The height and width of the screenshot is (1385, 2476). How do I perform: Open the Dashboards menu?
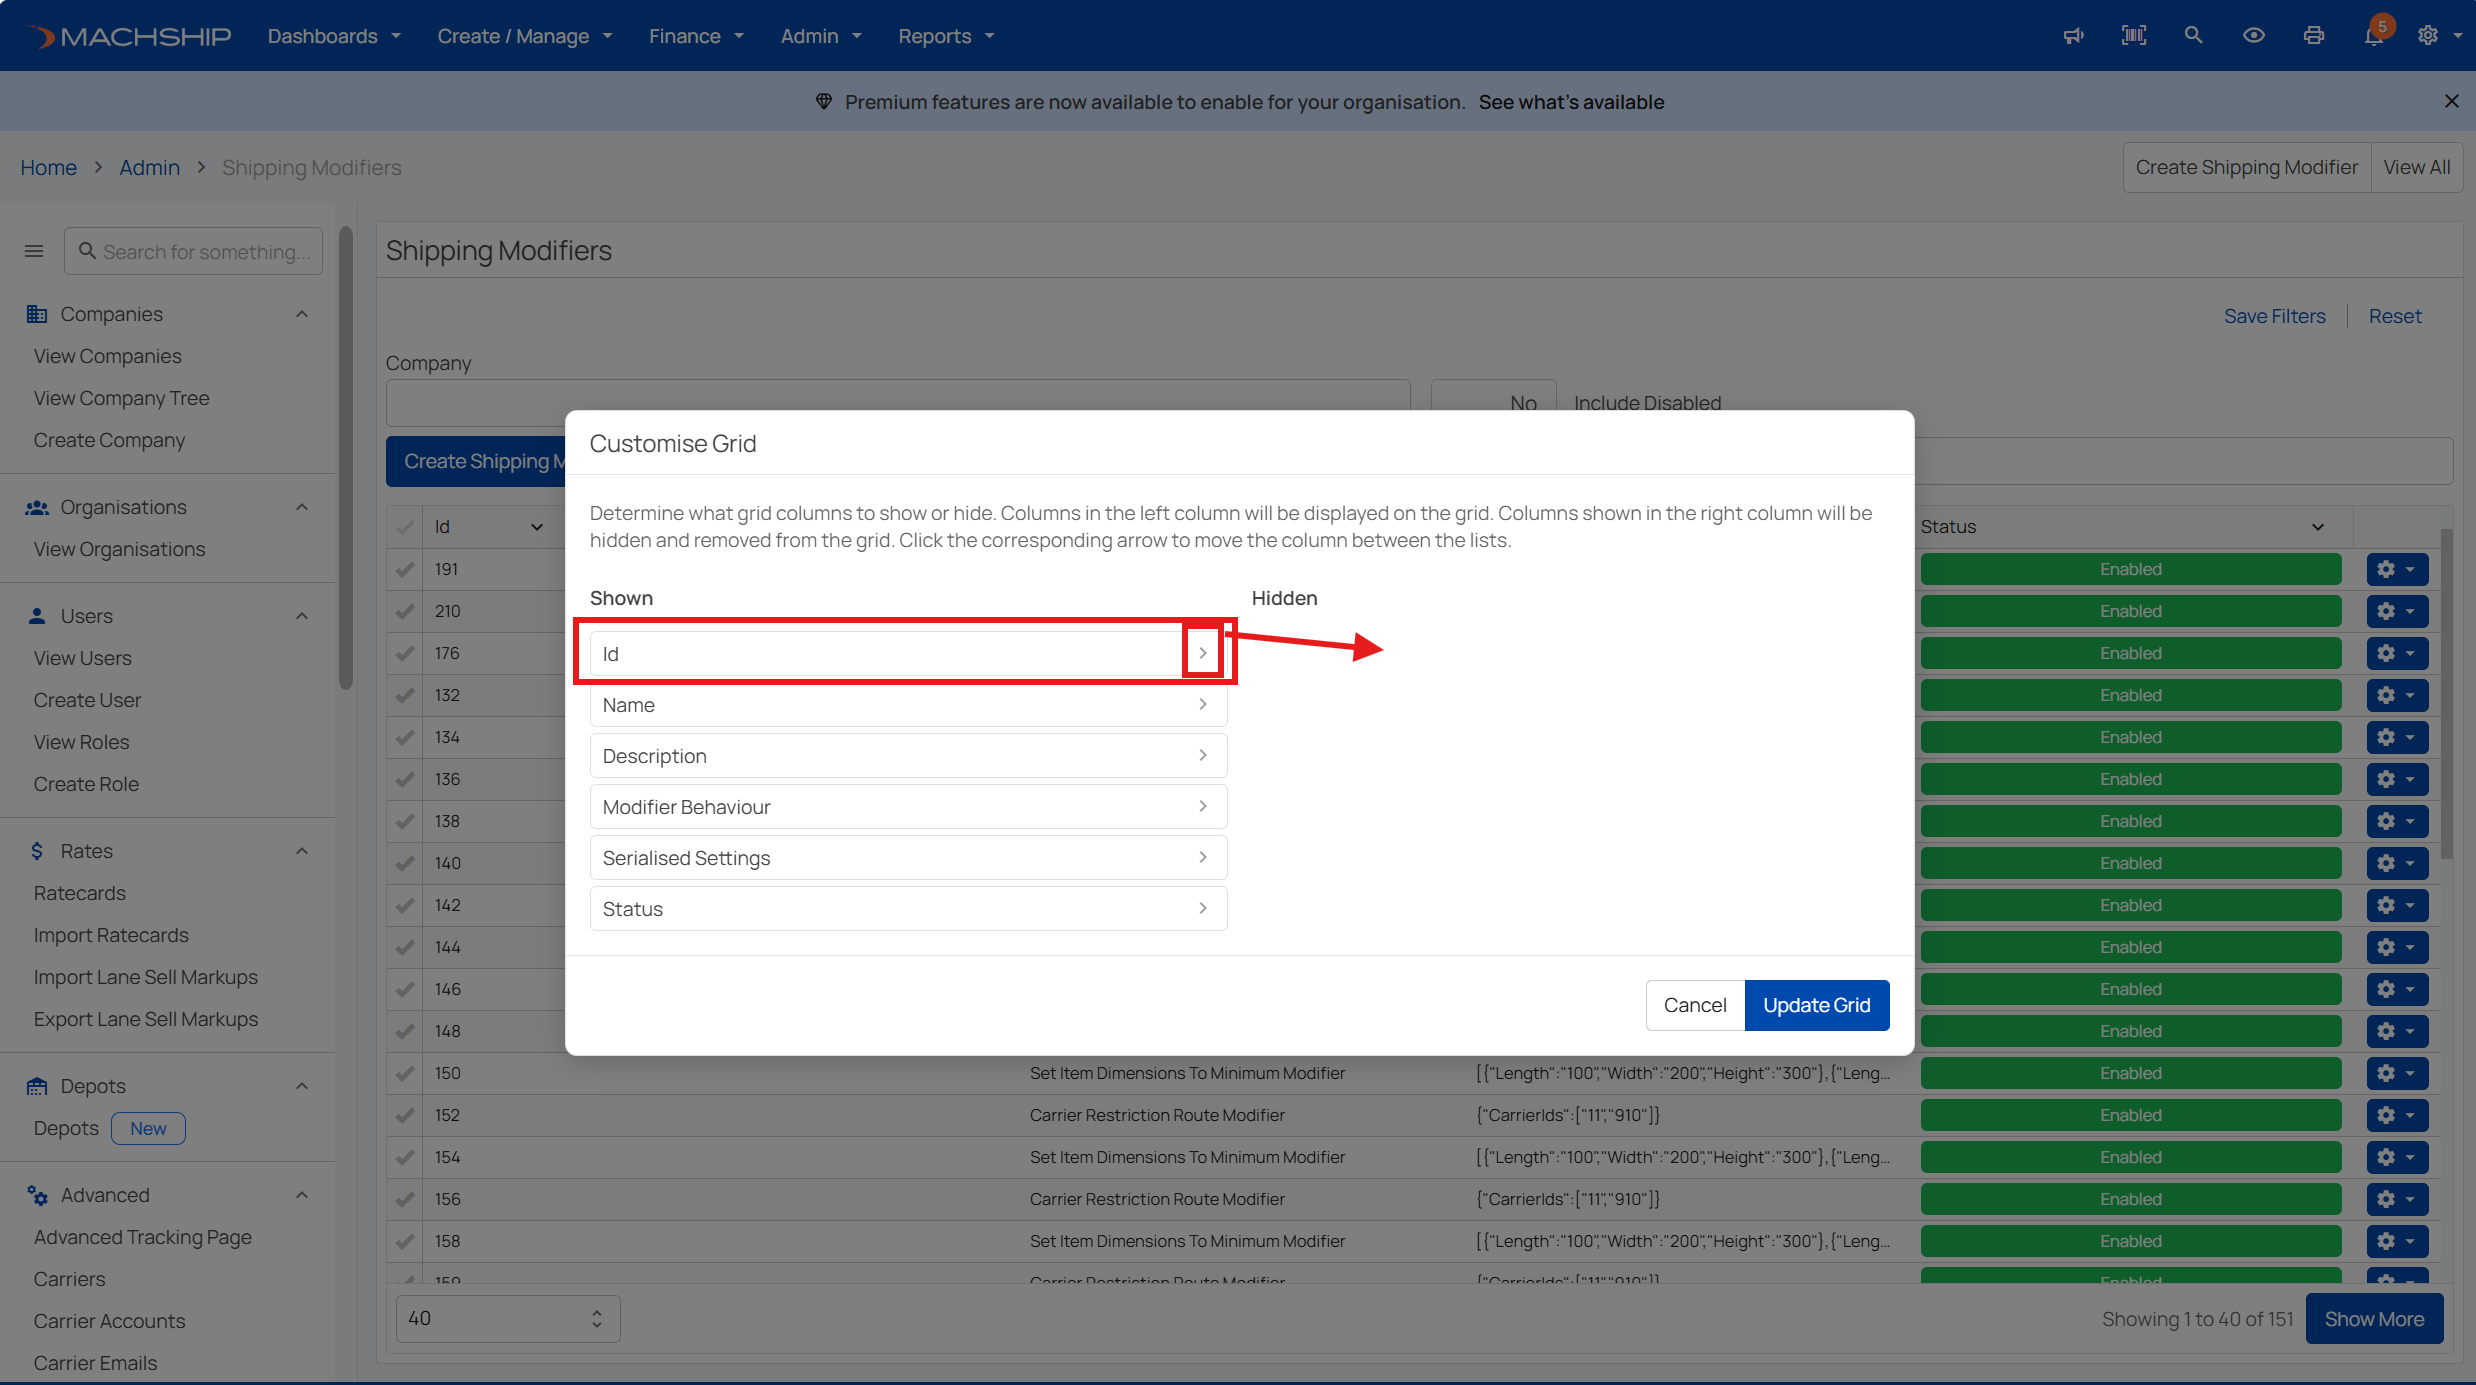click(334, 36)
